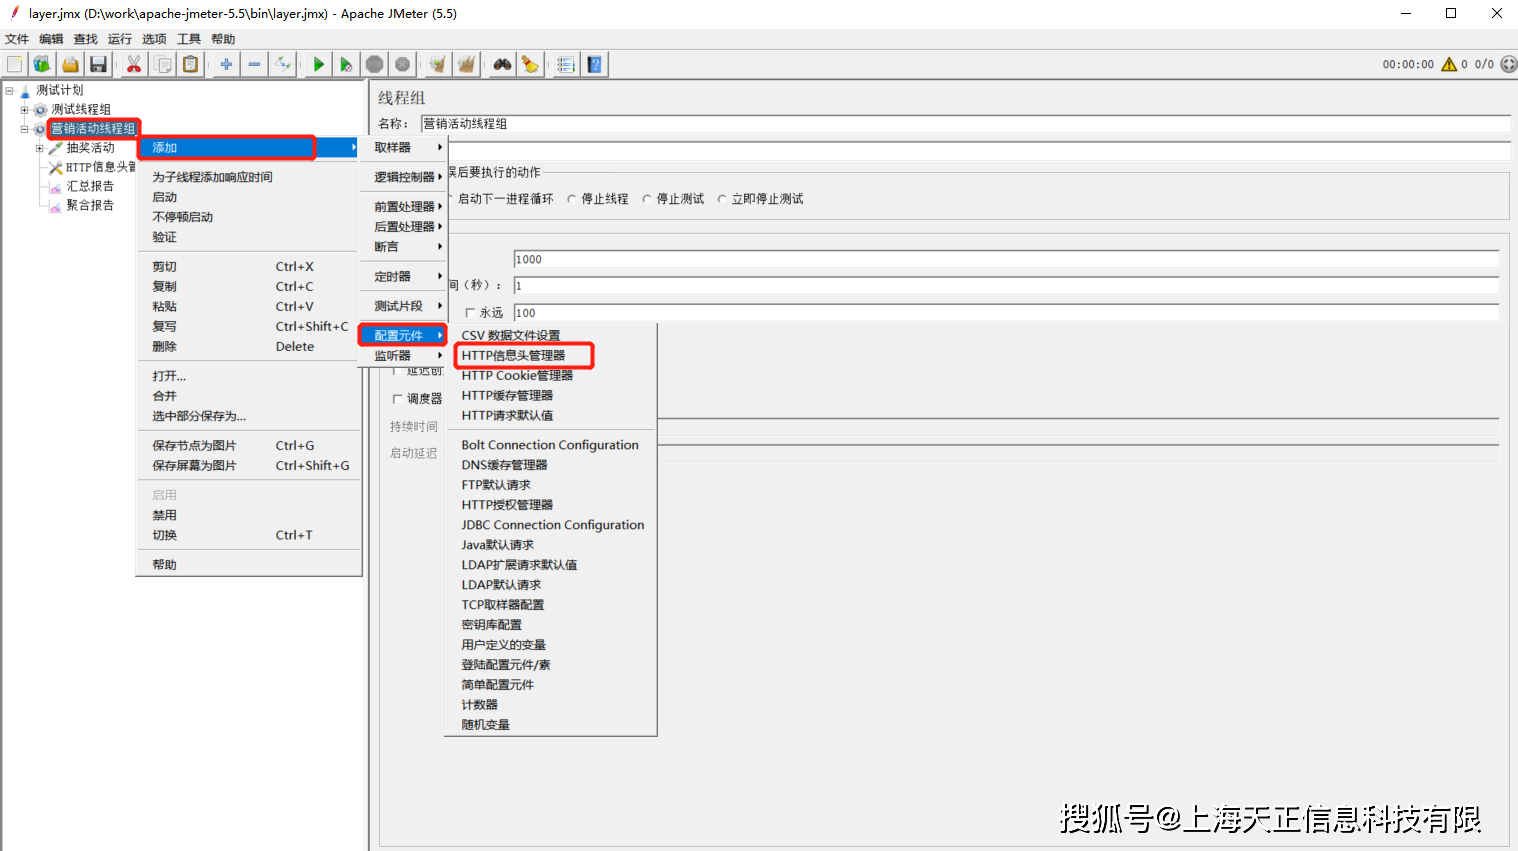Save the test plan with floppy icon
The width and height of the screenshot is (1518, 851).
pos(98,64)
